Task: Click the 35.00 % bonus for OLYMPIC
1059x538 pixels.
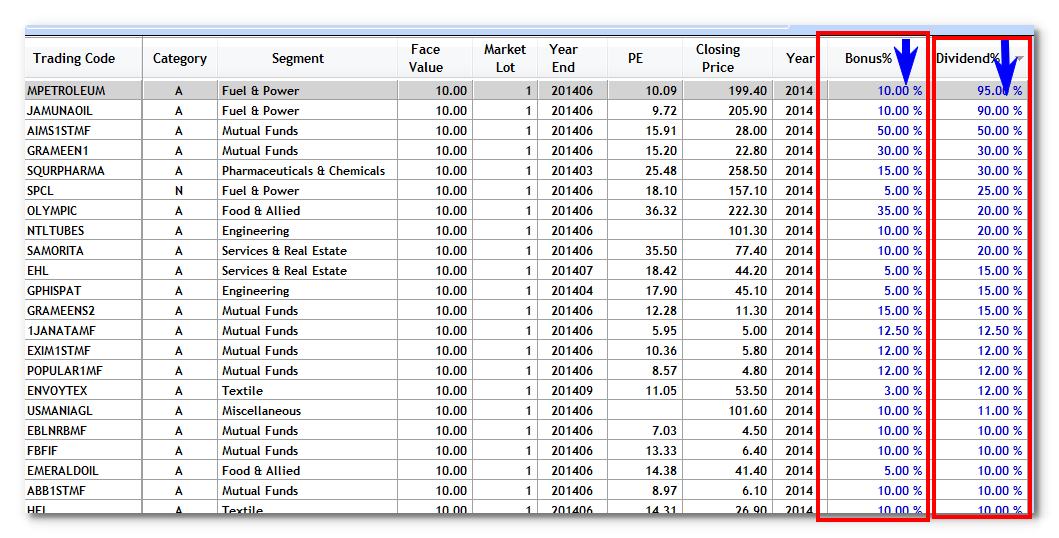Action: [899, 211]
